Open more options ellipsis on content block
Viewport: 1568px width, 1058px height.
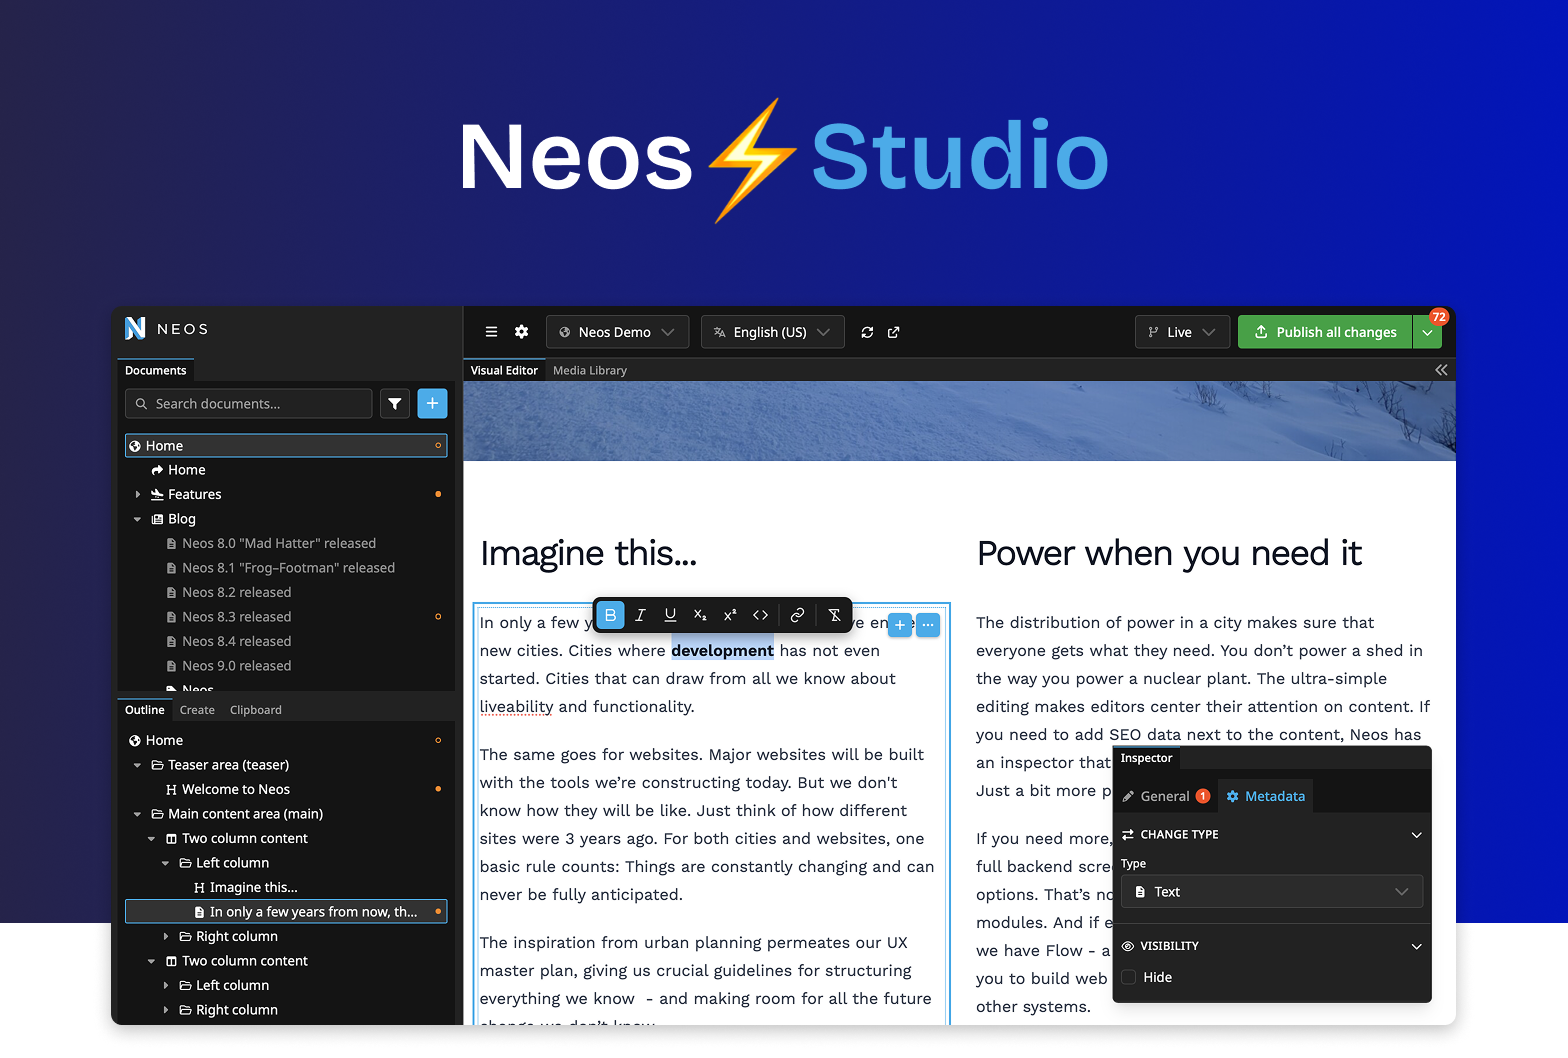tap(928, 625)
